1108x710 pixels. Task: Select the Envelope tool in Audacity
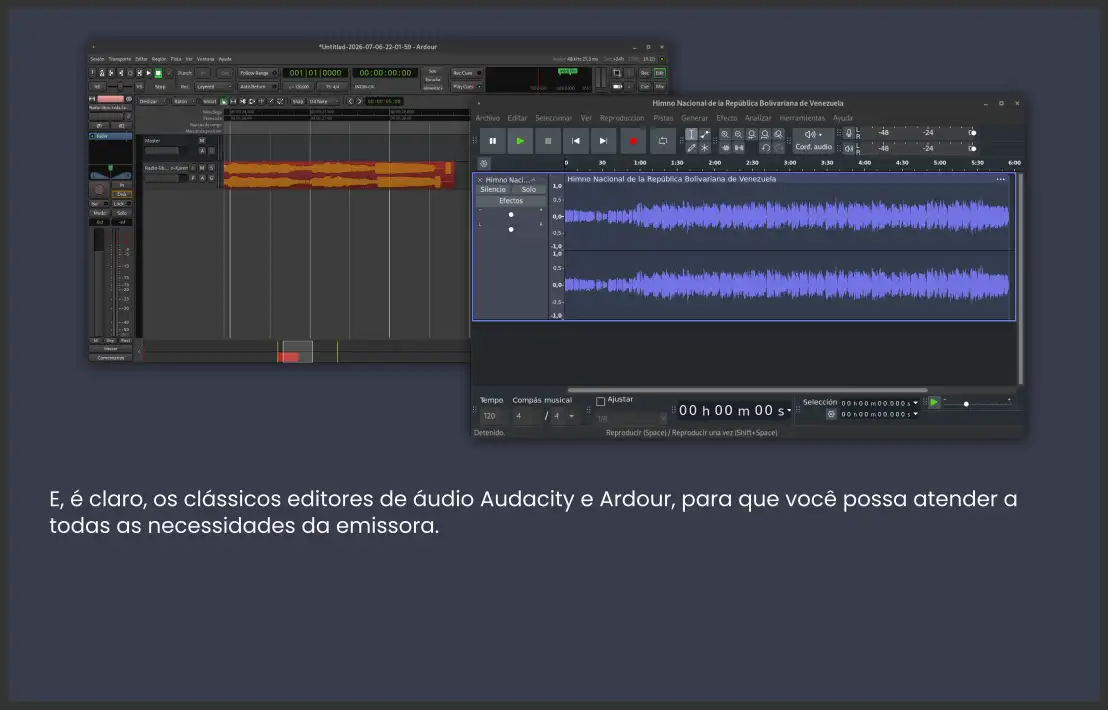click(x=705, y=134)
